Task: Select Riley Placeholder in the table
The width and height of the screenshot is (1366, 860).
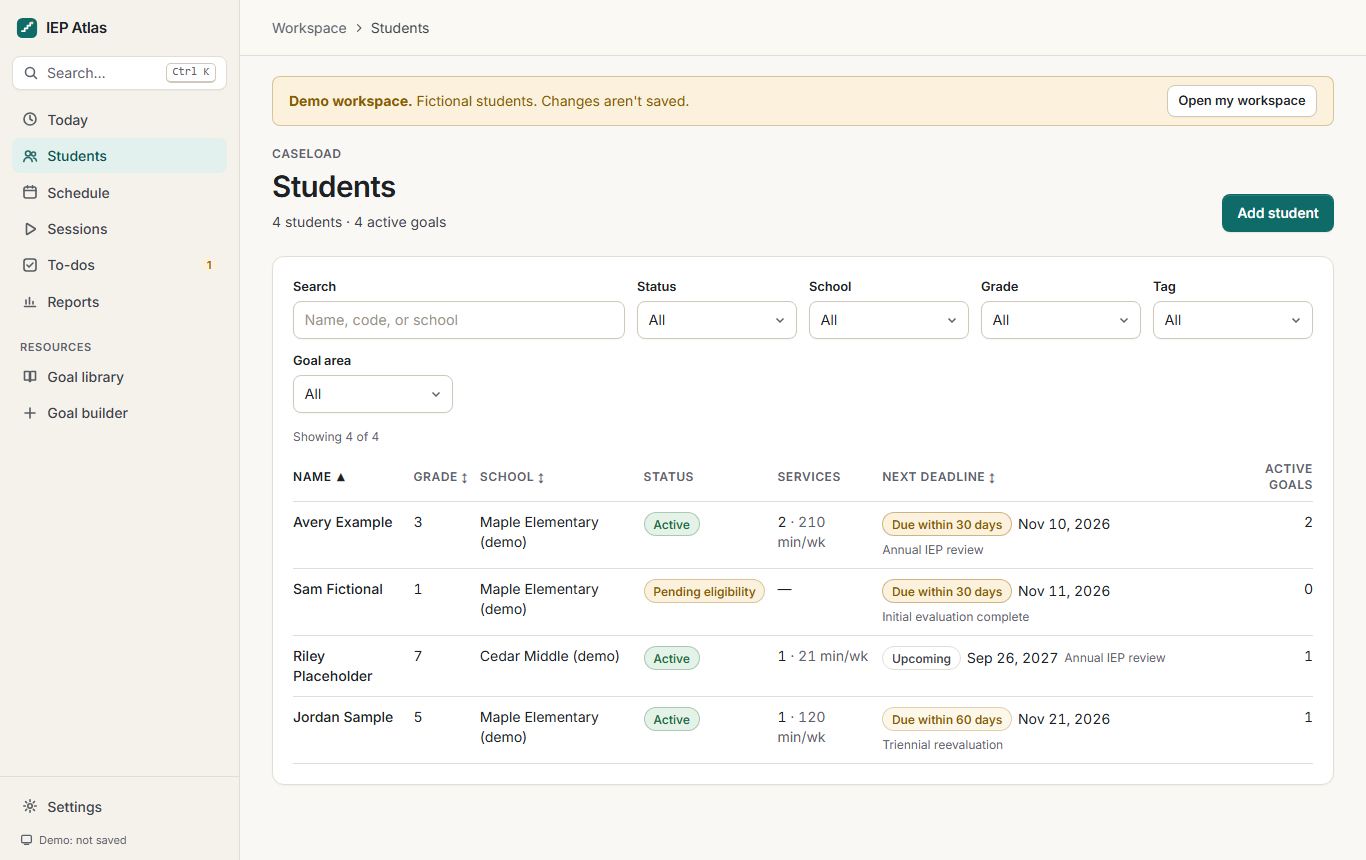Action: pyautogui.click(x=333, y=666)
